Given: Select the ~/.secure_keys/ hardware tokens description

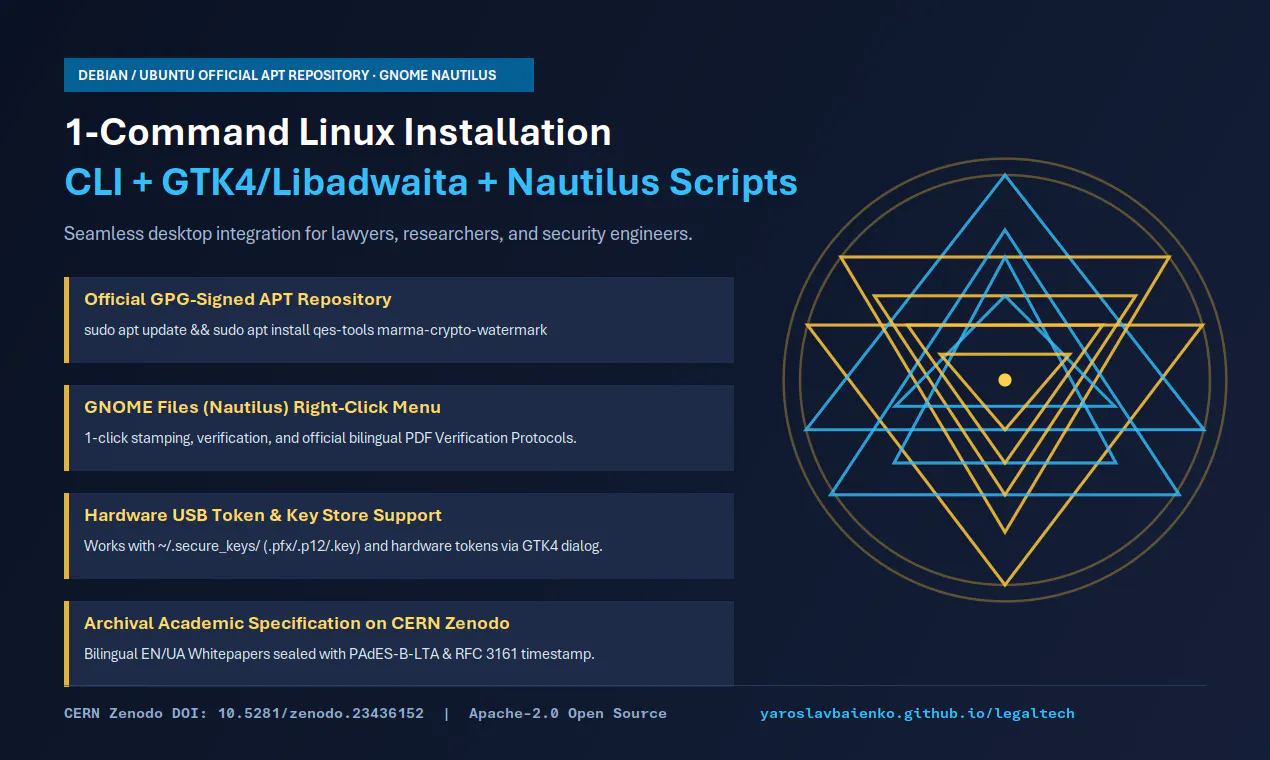Looking at the screenshot, I should coord(343,546).
